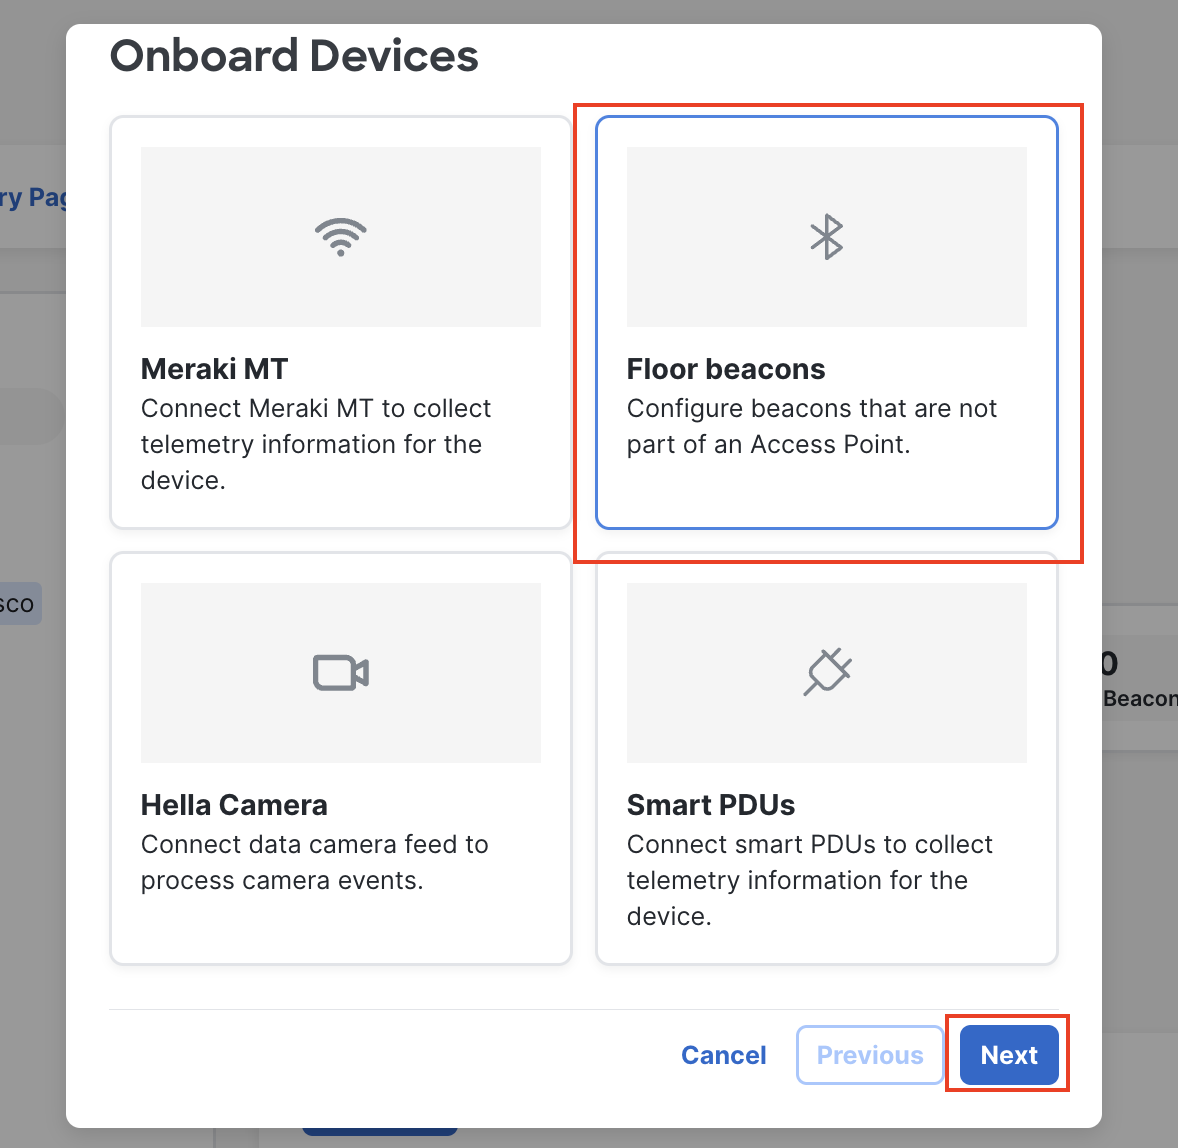Viewport: 1178px width, 1148px height.
Task: Click the Meraki MT telemetry description text
Action: tap(315, 444)
